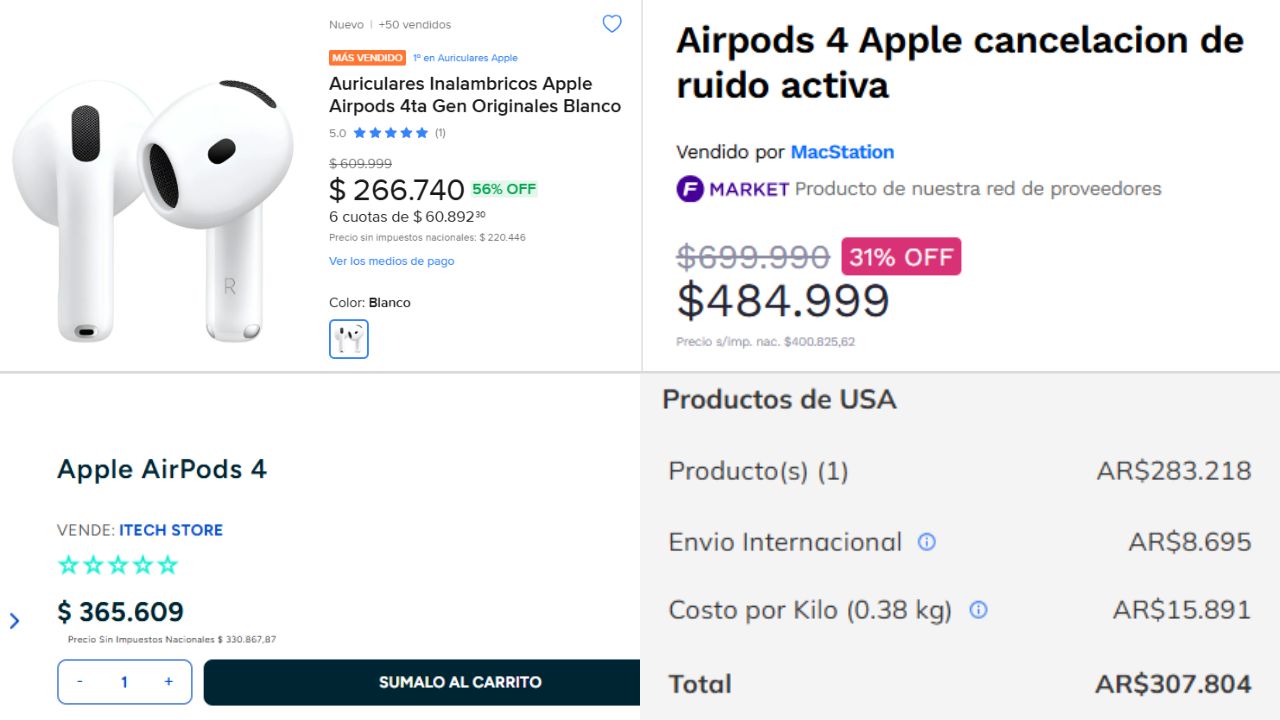Open the MacStation seller link
Screen dimensions: 1280x720
coord(842,152)
